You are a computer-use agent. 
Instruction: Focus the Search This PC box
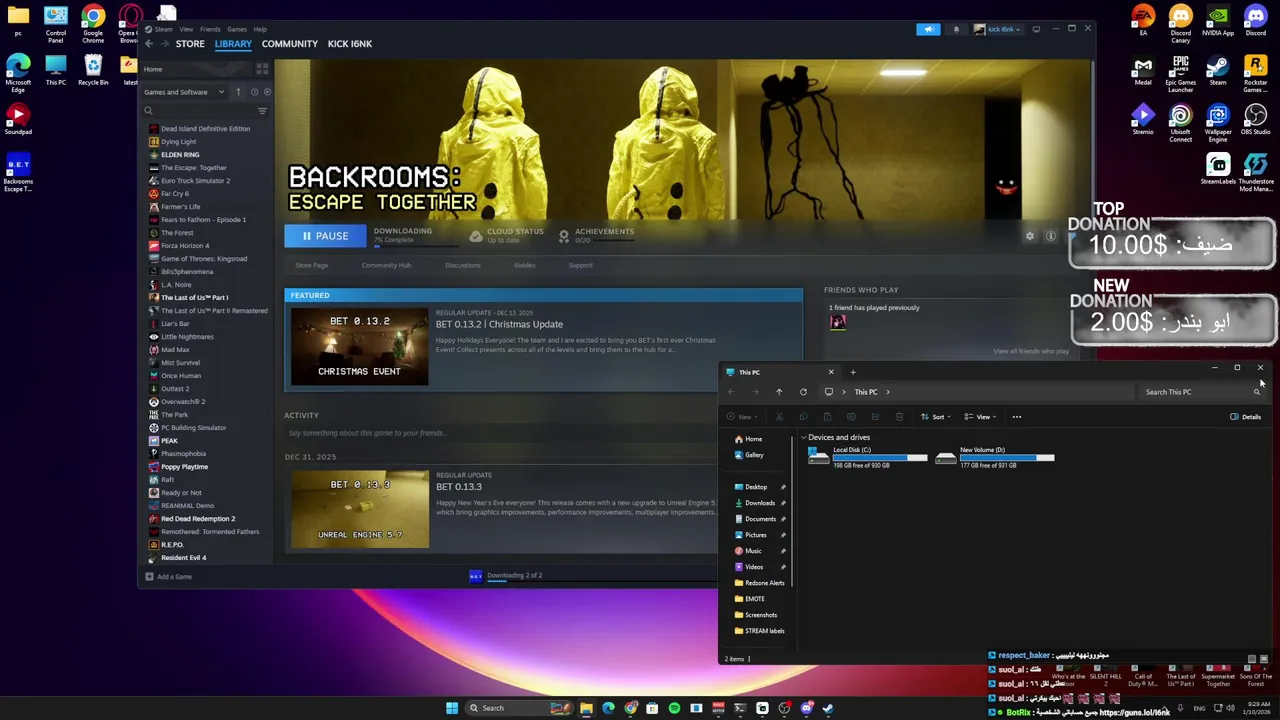pos(1203,392)
